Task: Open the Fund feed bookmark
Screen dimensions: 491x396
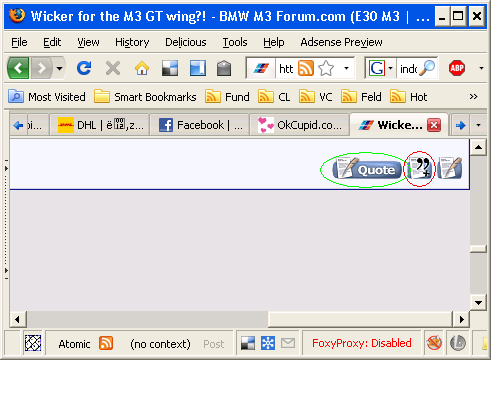Action: point(227,97)
